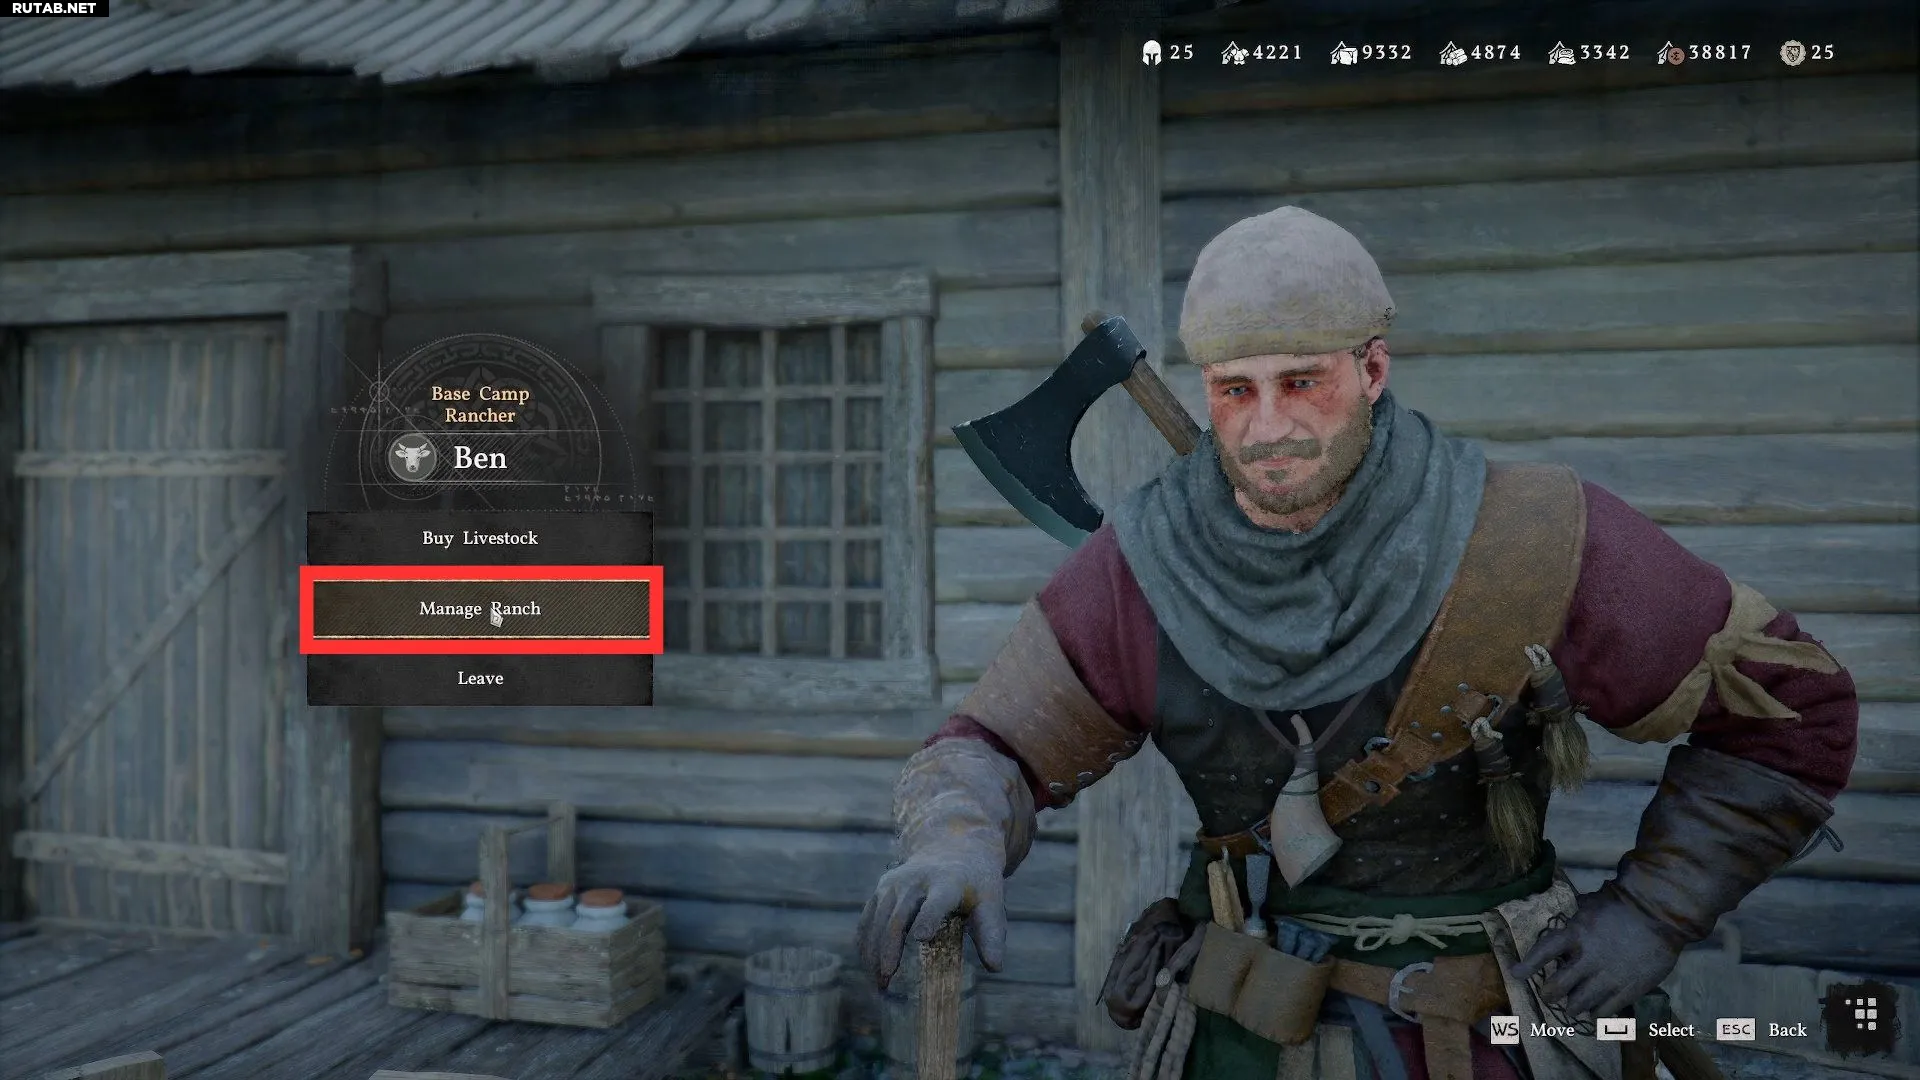Click the food supply resource icon
Screen dimensions: 1920x1080
(1234, 53)
